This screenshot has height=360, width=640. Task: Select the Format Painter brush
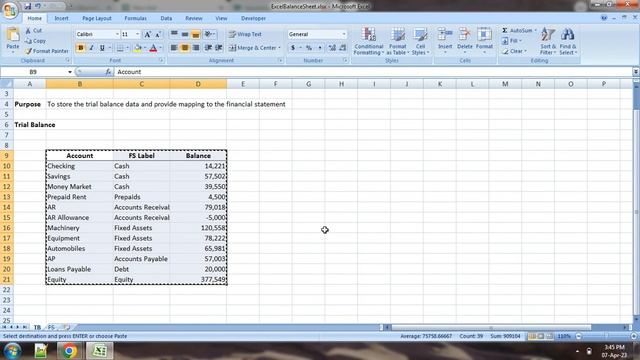pos(47,51)
